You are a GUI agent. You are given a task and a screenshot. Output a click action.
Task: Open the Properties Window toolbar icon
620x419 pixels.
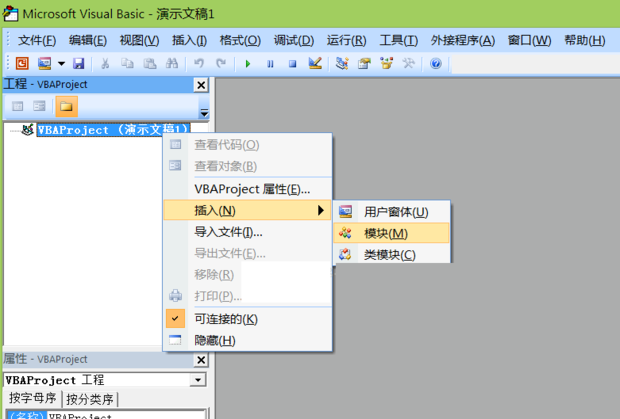(x=364, y=63)
